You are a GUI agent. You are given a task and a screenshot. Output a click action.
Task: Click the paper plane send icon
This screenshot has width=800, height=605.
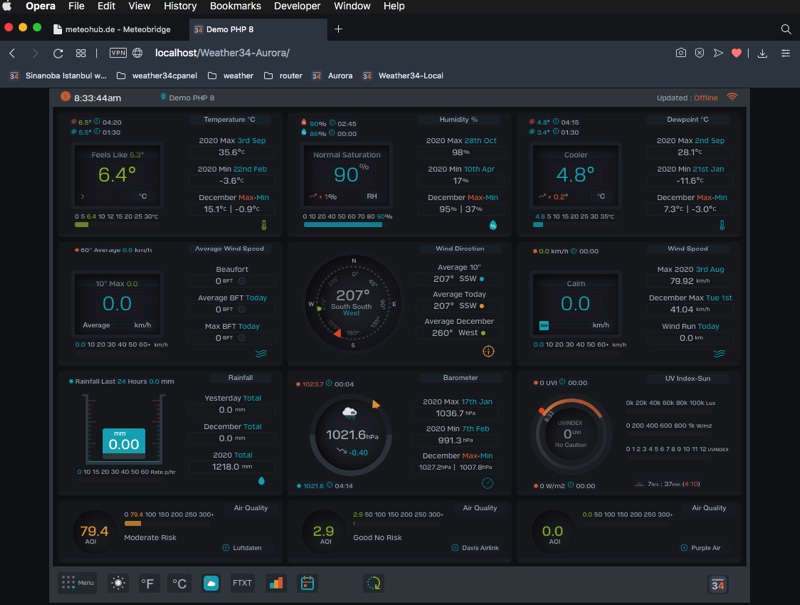[718, 53]
